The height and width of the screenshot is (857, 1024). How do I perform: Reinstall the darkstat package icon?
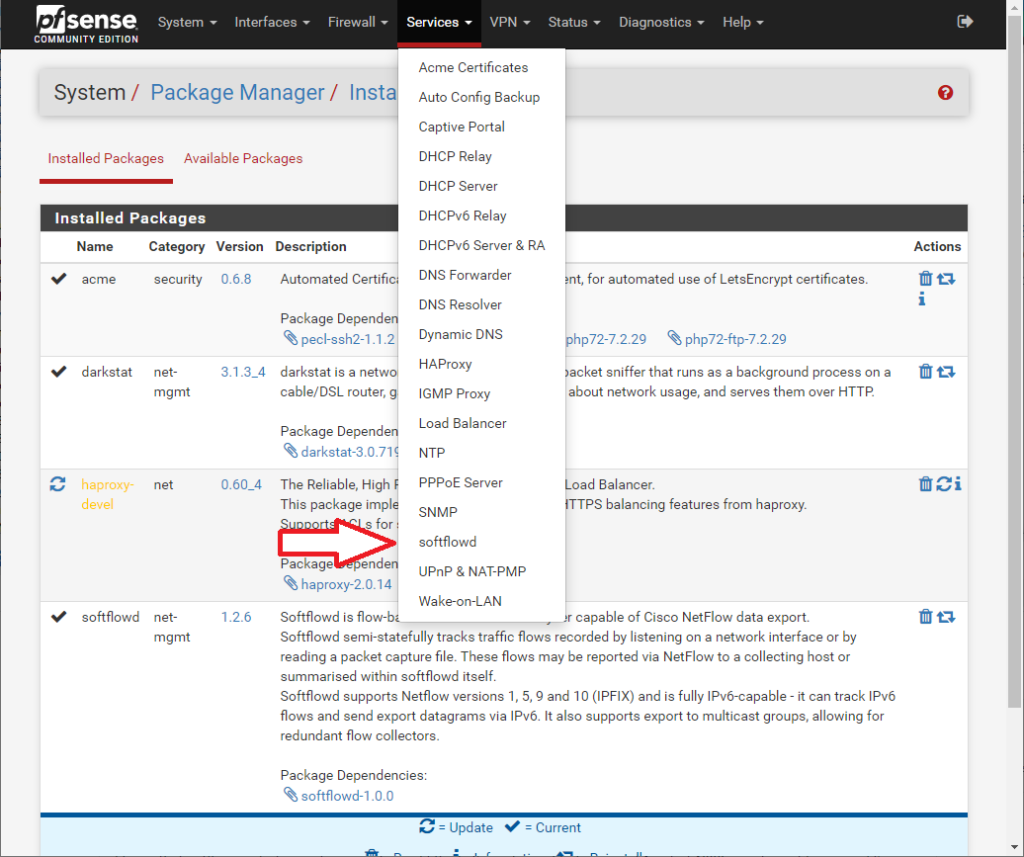coord(946,372)
